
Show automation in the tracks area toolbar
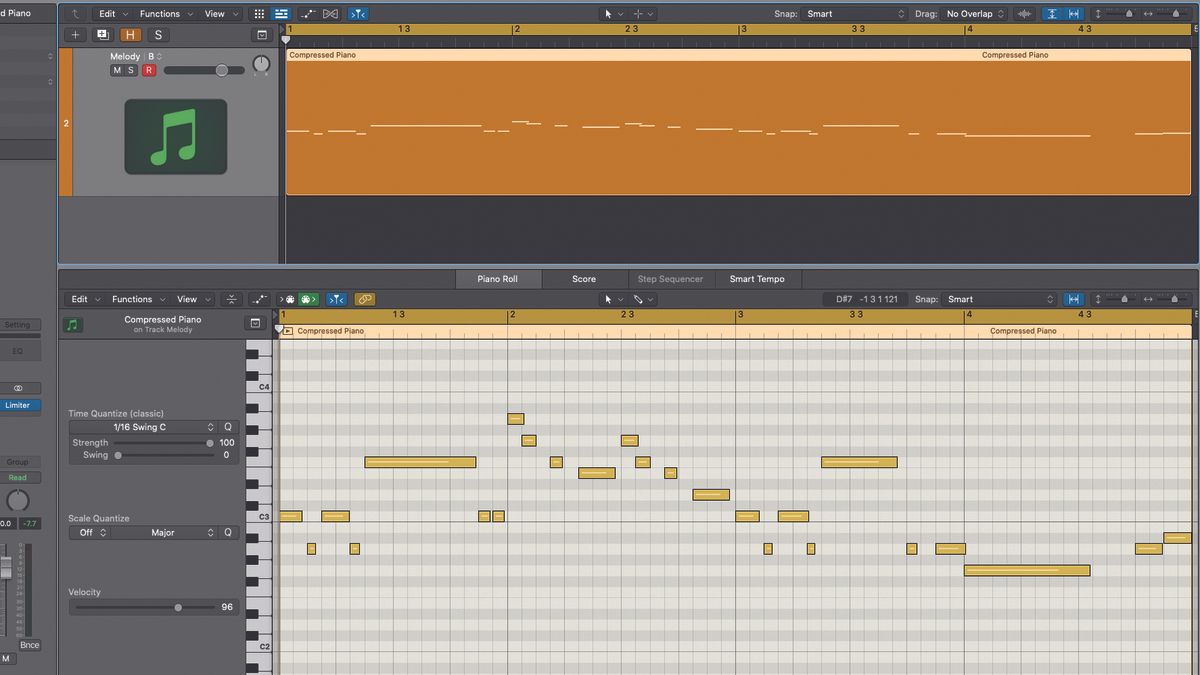pos(308,14)
